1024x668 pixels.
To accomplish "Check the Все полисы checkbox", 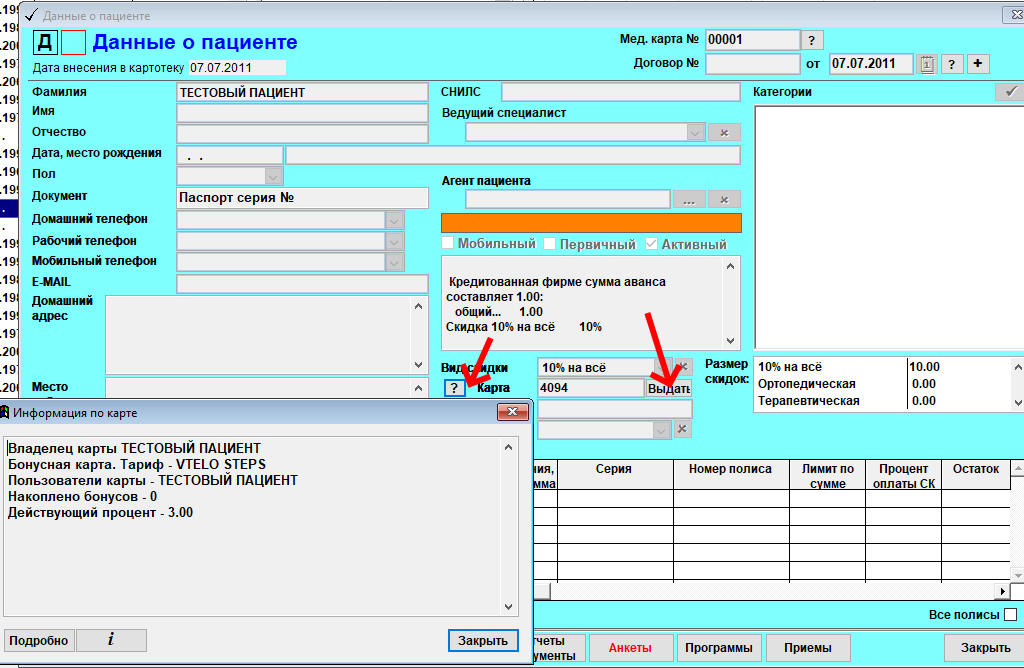I will pyautogui.click(x=1011, y=614).
